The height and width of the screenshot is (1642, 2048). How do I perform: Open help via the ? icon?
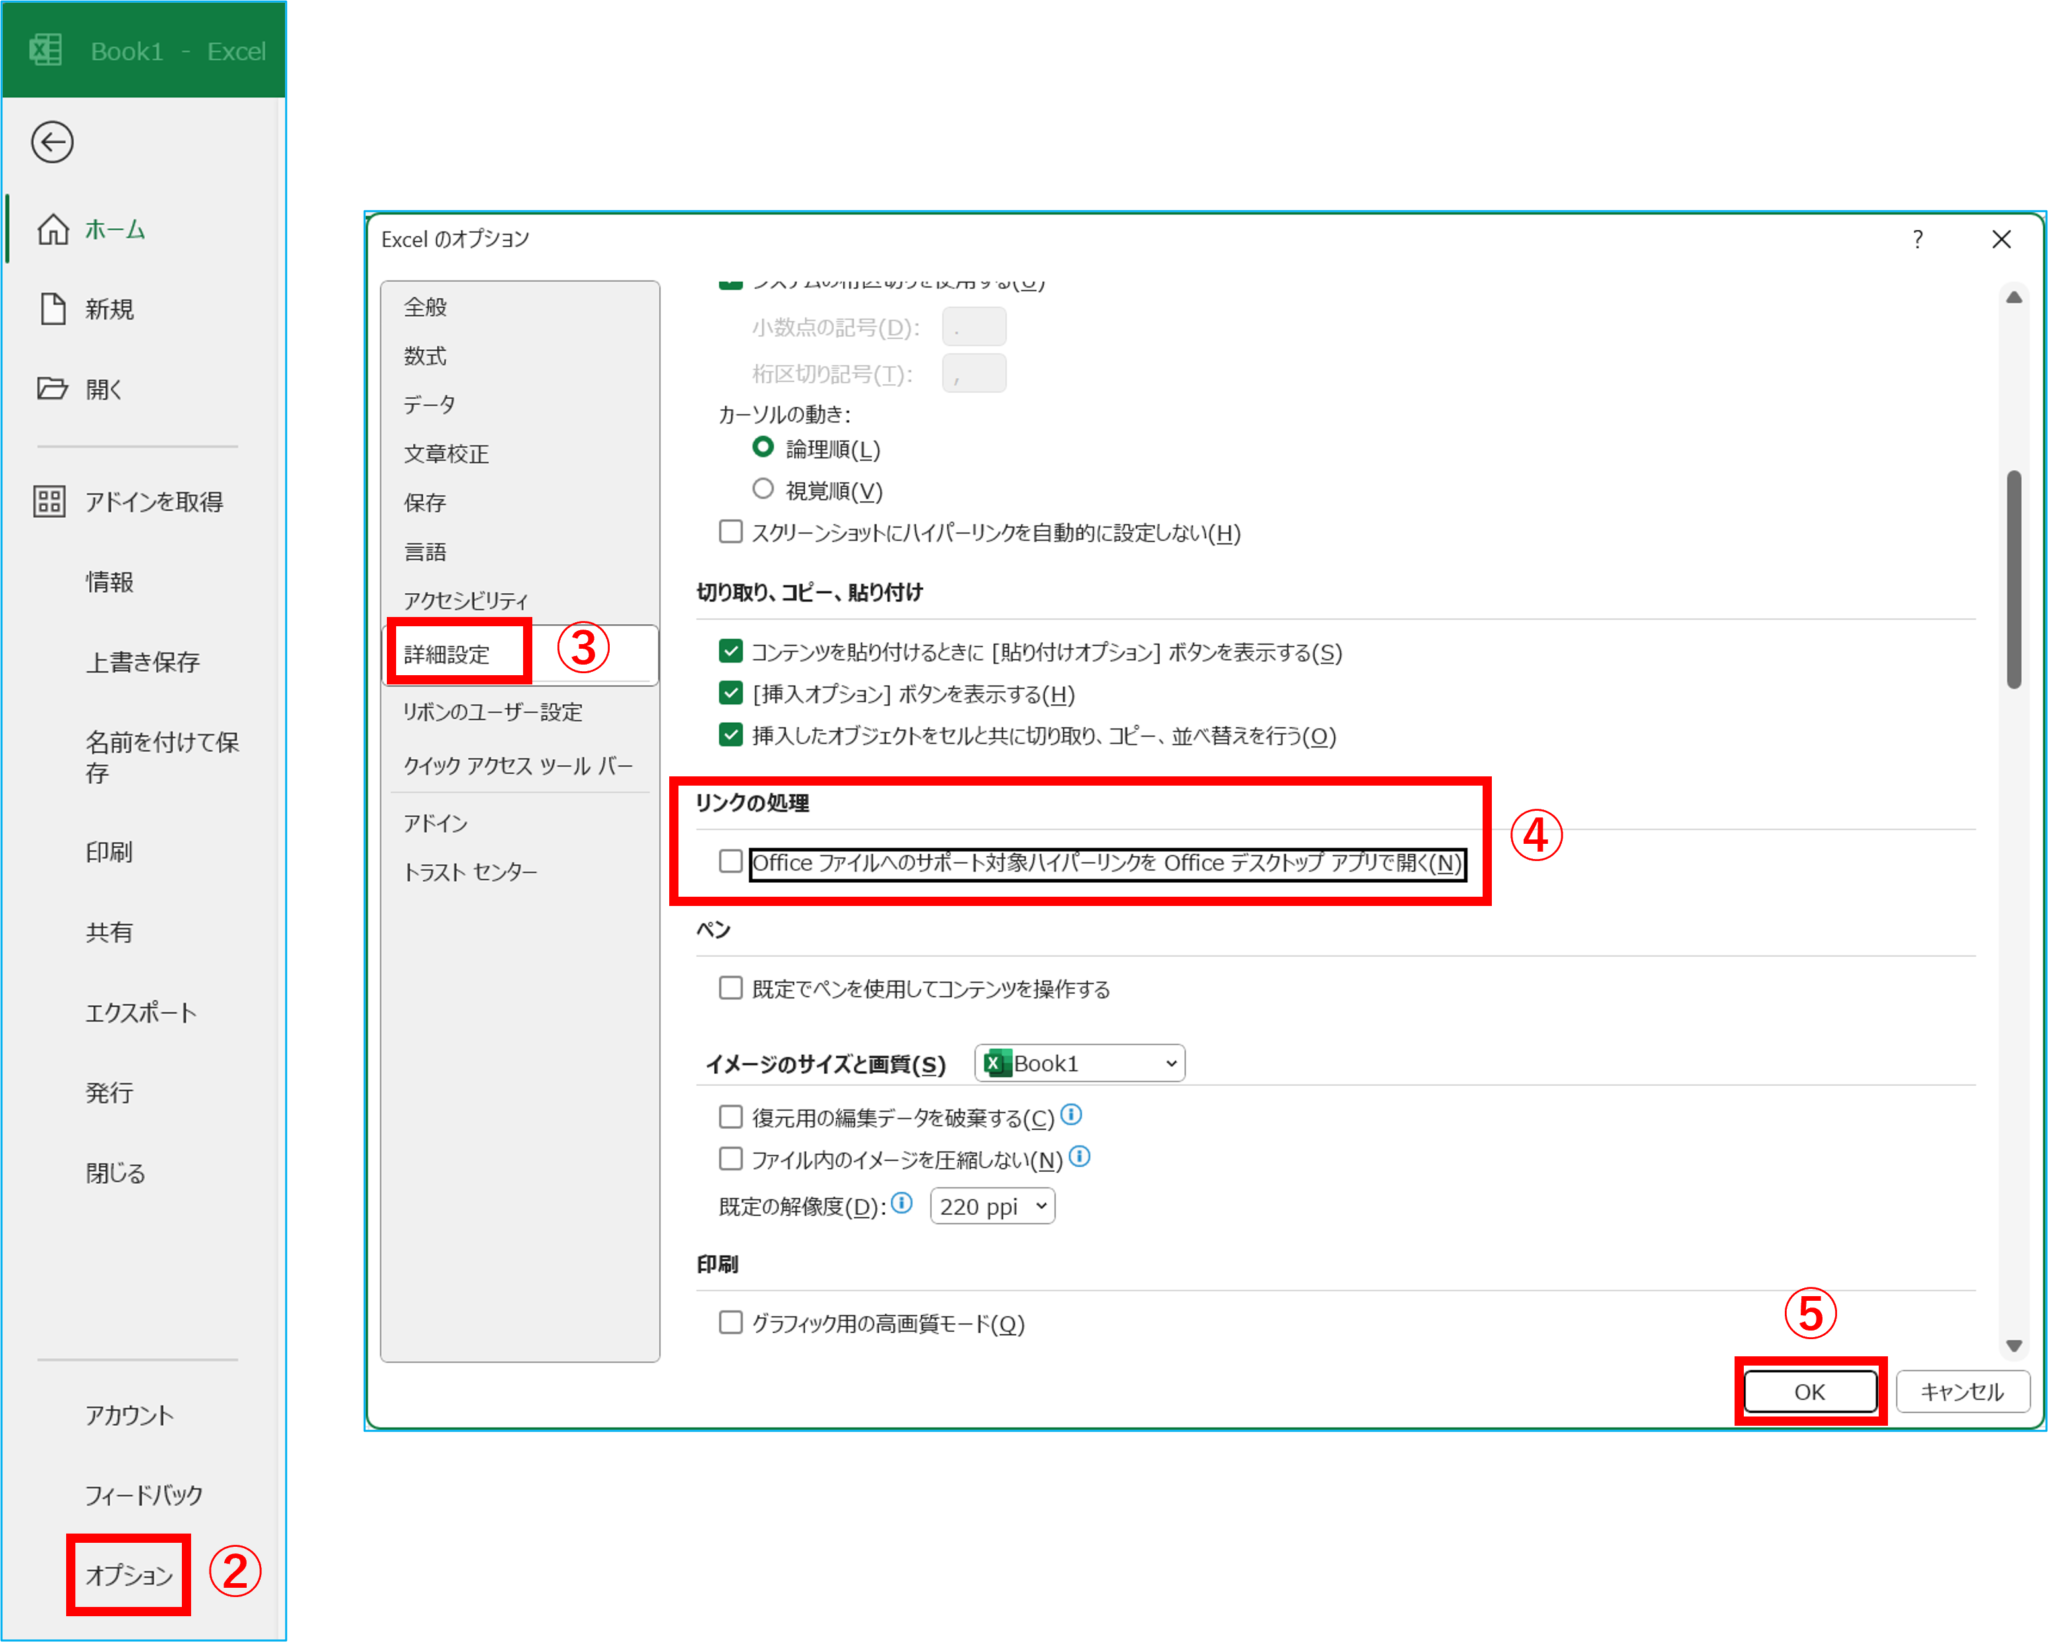coord(1917,239)
